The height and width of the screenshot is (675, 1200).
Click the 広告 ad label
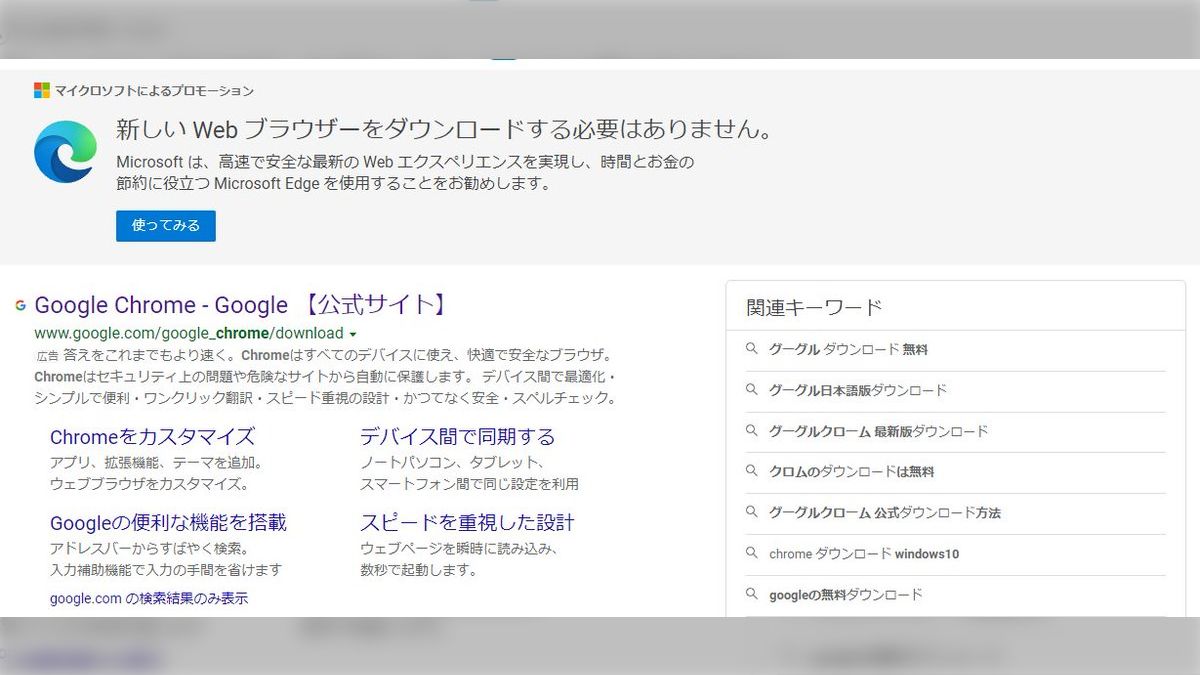[x=47, y=356]
